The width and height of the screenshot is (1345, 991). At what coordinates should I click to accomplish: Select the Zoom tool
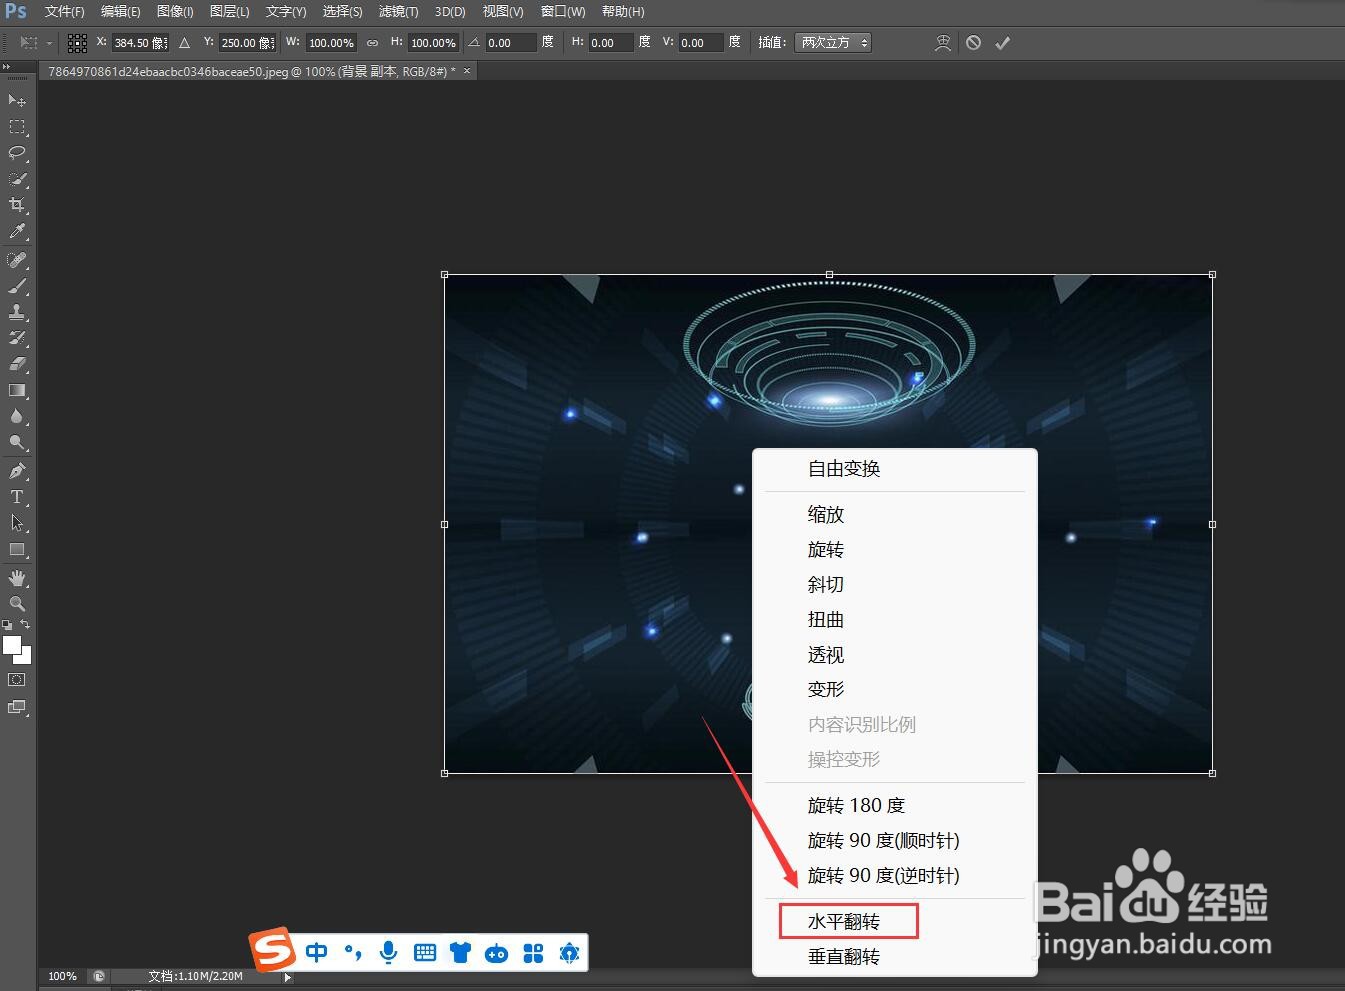click(16, 603)
